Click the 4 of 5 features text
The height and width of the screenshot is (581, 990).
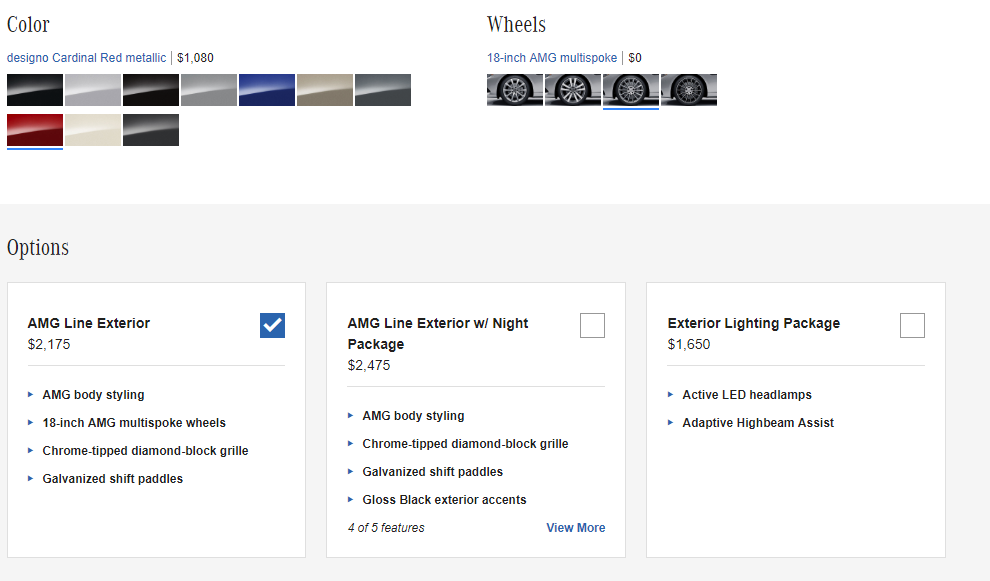click(386, 527)
